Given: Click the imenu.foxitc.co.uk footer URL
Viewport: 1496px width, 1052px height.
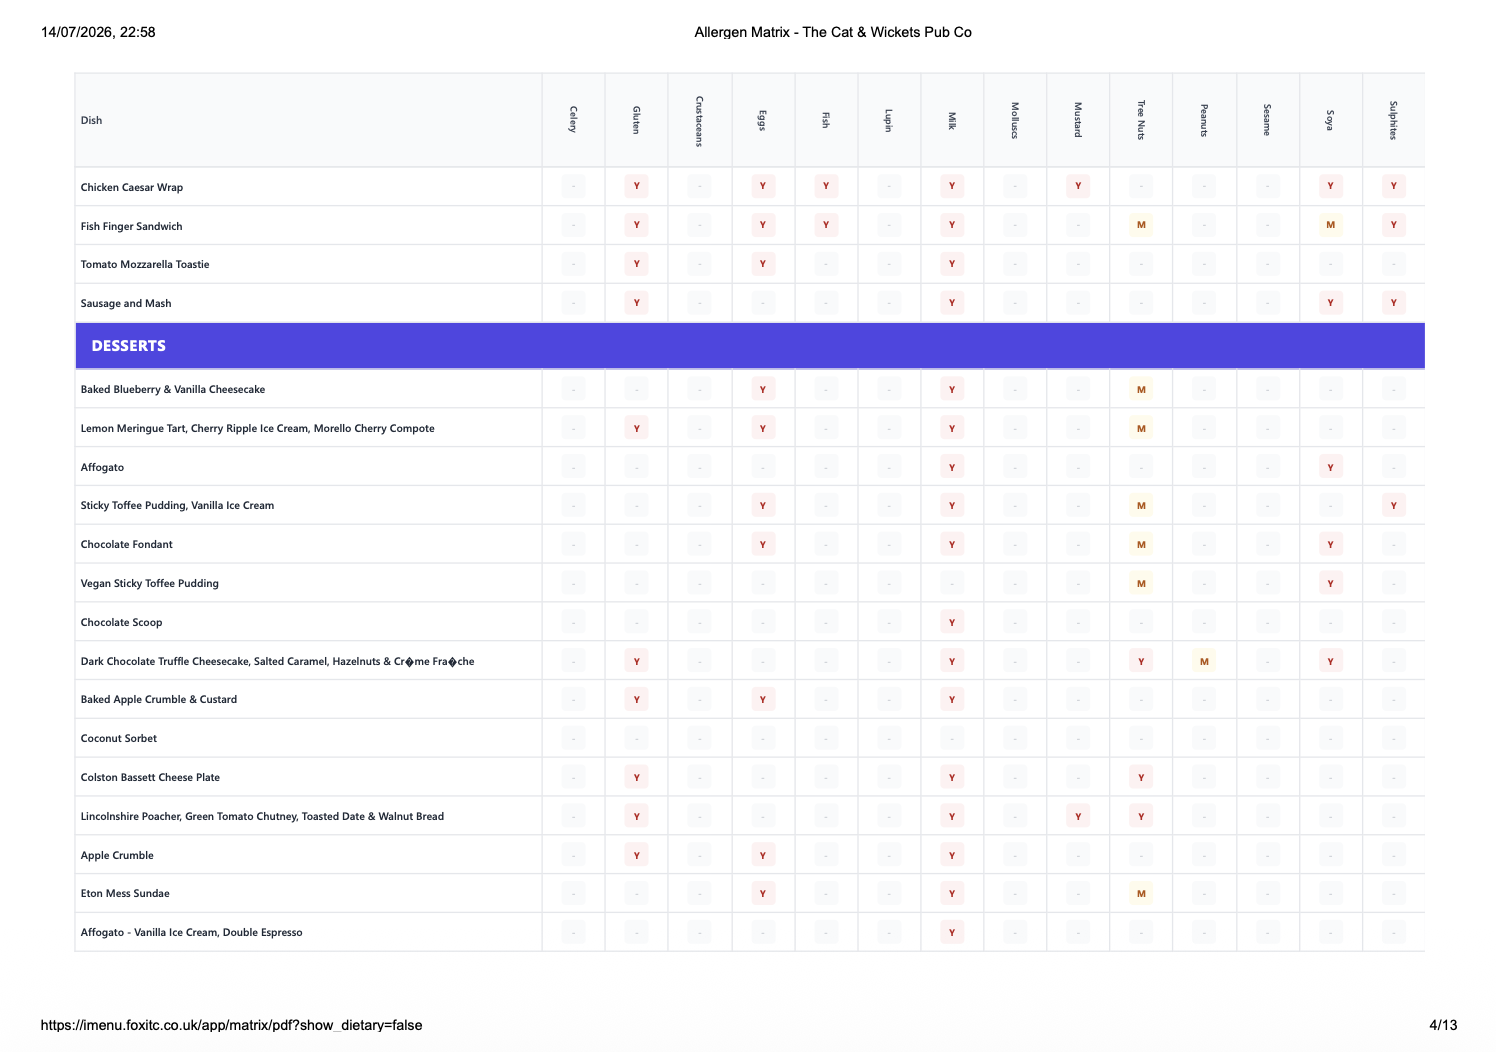Looking at the screenshot, I should pyautogui.click(x=231, y=1025).
